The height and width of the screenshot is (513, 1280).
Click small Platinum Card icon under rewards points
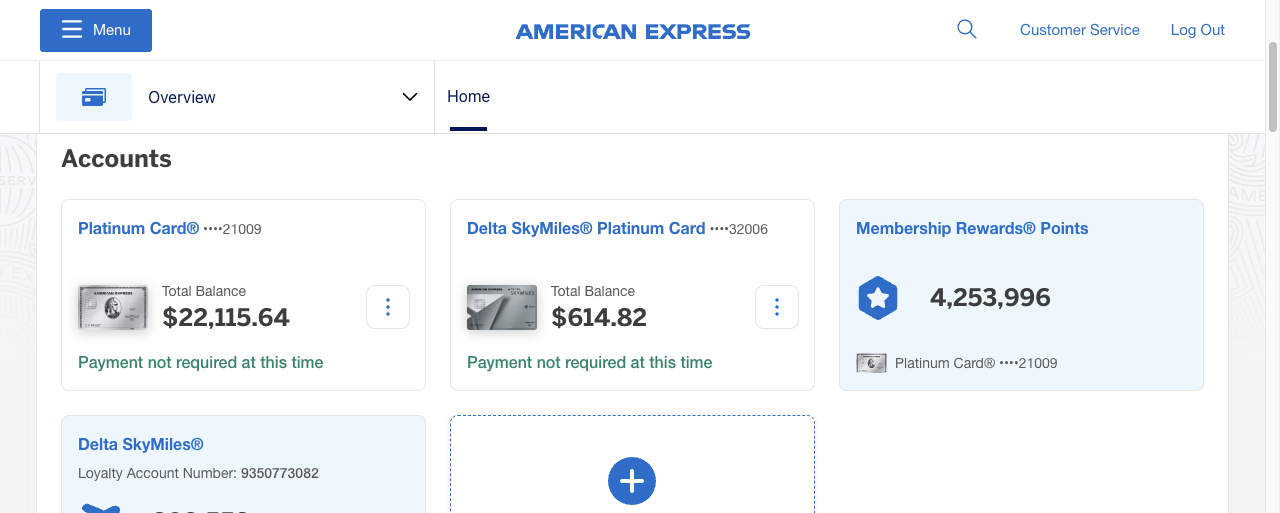click(x=872, y=363)
